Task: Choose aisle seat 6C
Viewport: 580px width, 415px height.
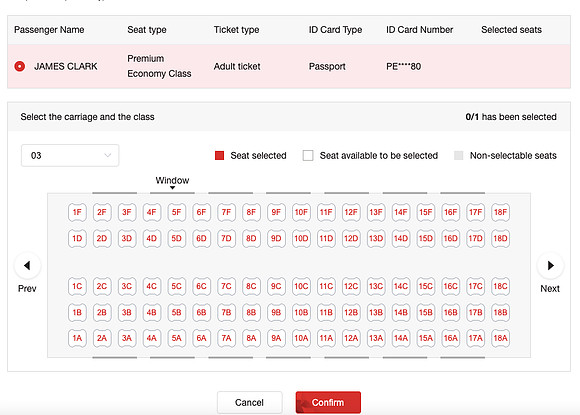Action: click(201, 286)
